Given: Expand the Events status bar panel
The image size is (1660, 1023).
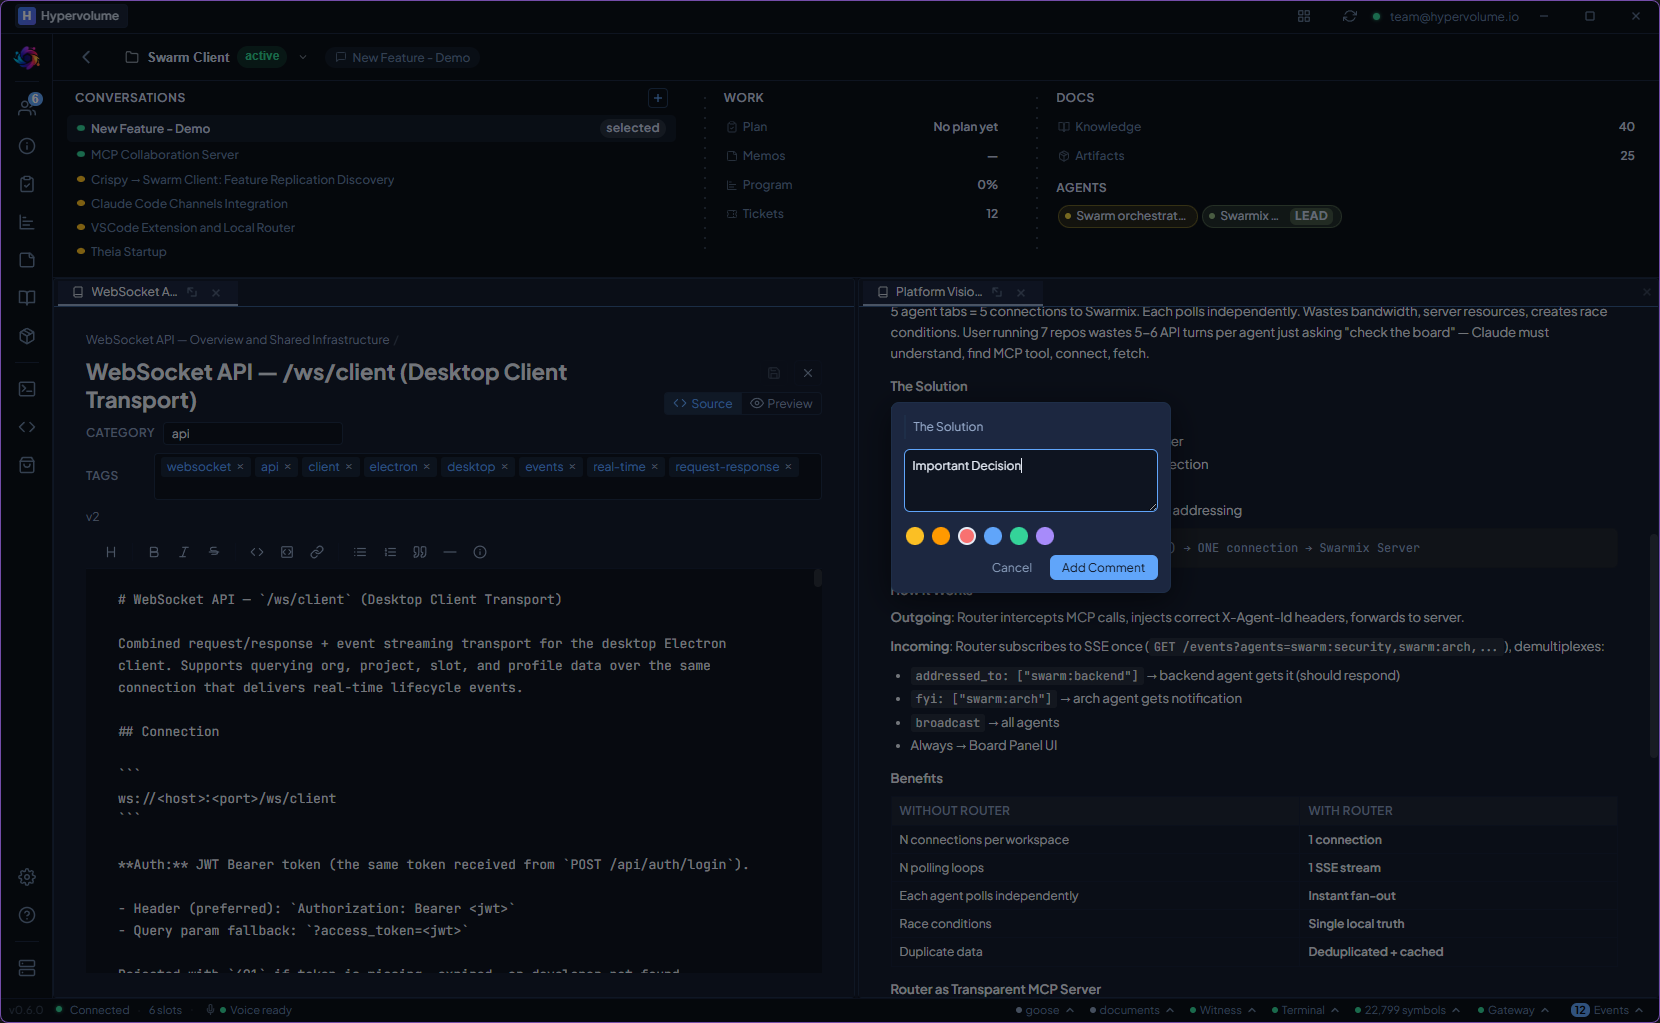Looking at the screenshot, I should (1608, 1010).
